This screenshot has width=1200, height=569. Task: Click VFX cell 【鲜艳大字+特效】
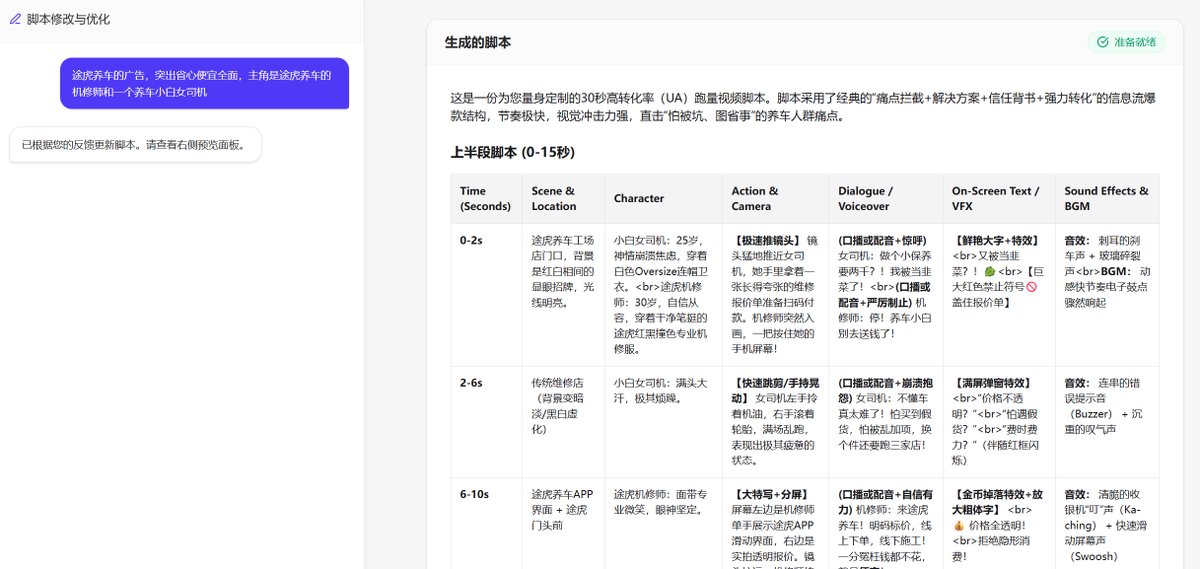(999, 294)
